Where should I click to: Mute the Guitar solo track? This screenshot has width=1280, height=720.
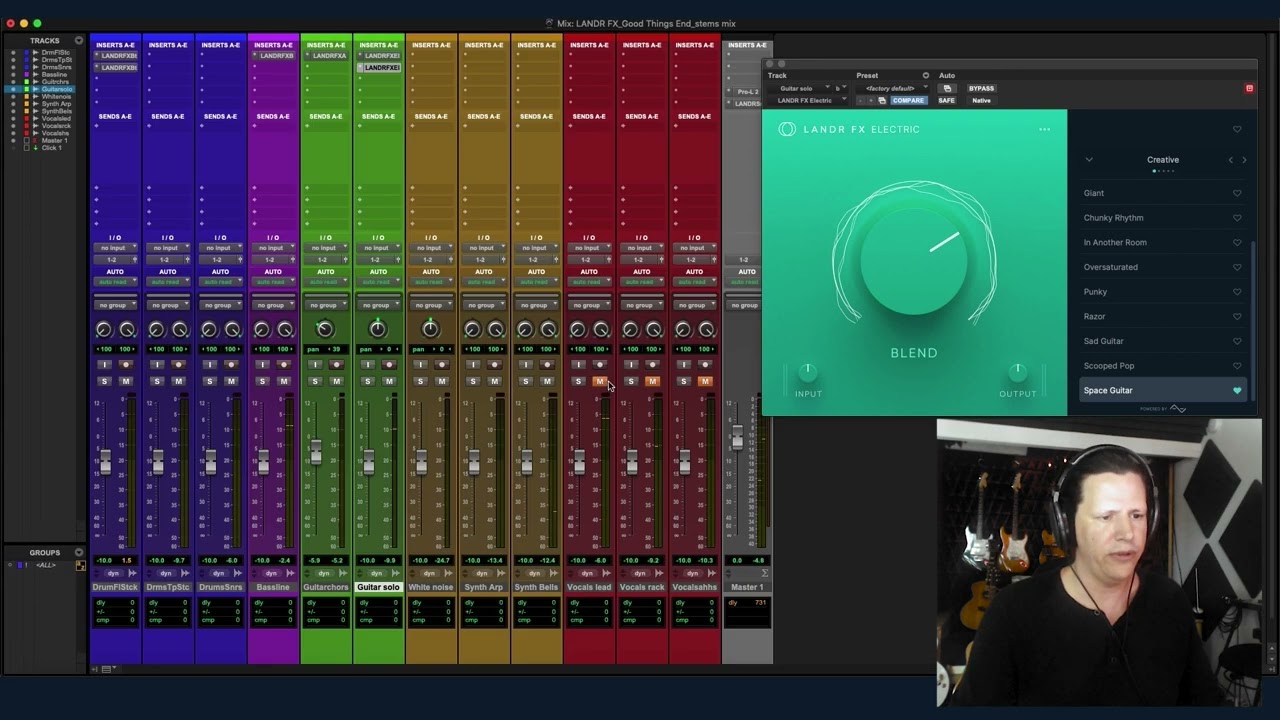(x=389, y=381)
